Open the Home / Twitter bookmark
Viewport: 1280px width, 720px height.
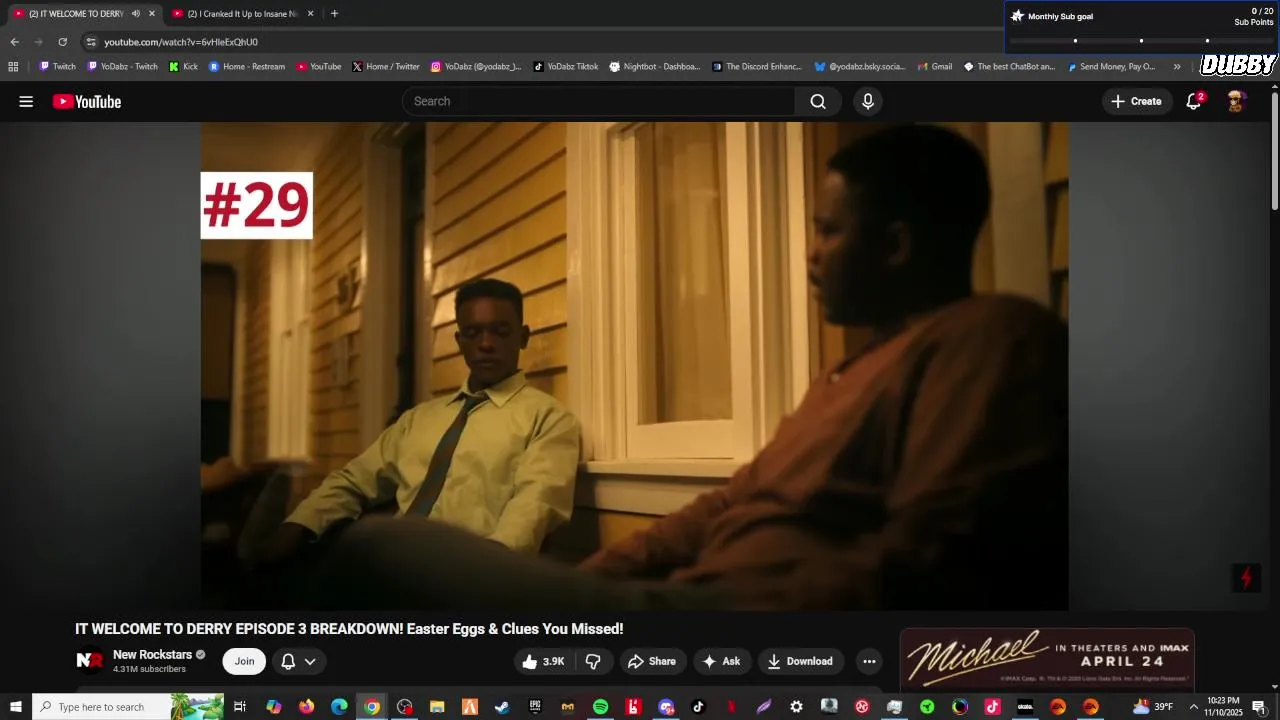386,67
